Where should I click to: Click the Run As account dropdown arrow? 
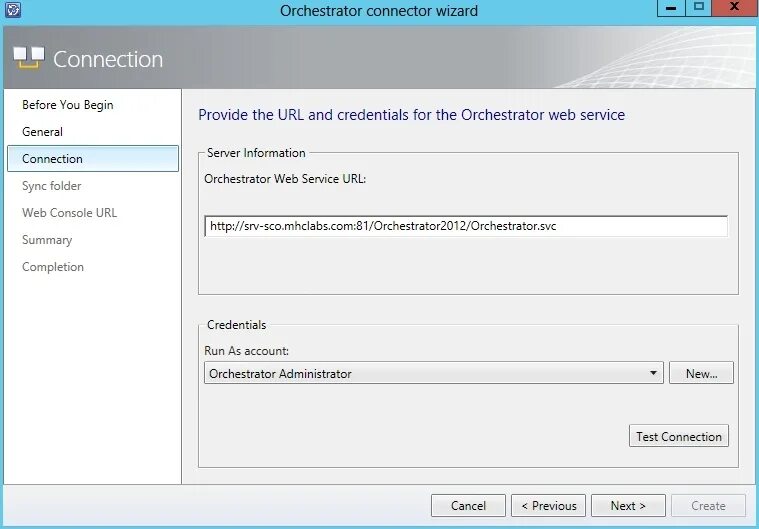coord(653,373)
